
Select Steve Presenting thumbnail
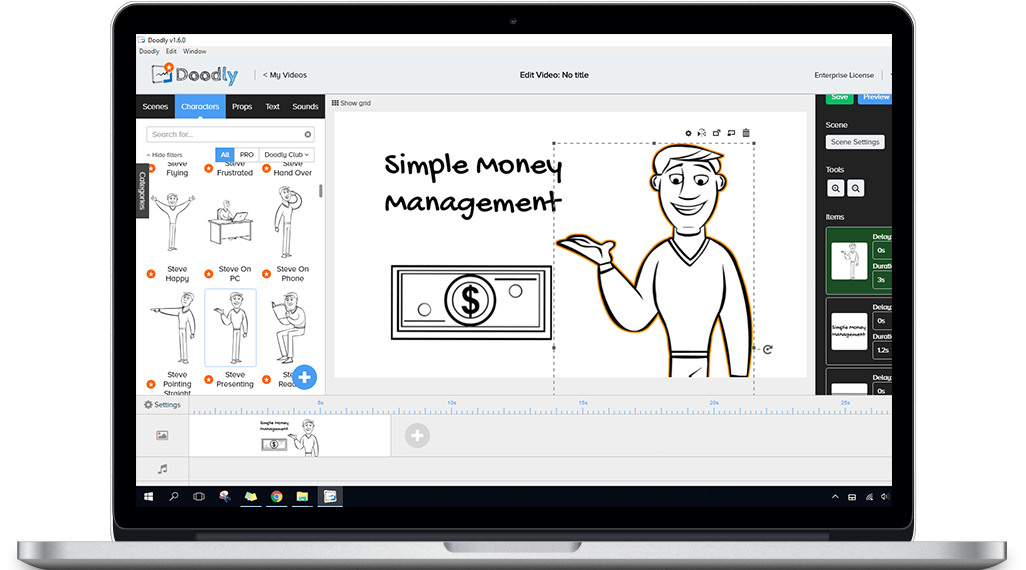231,327
